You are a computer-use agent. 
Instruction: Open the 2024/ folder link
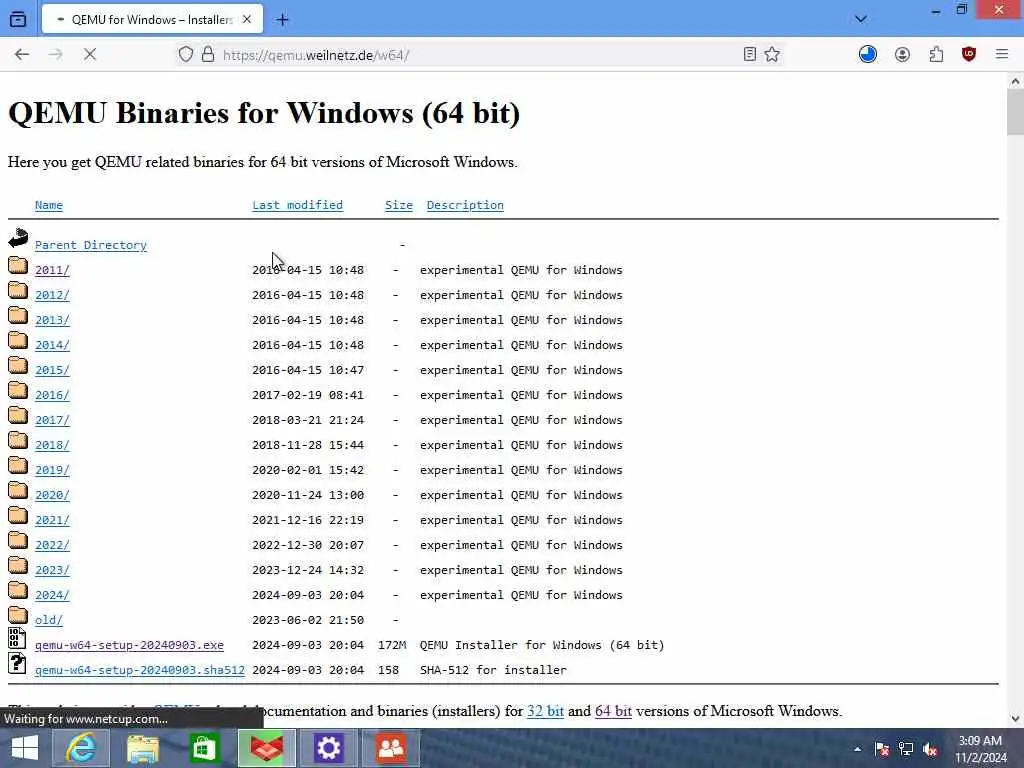52,595
